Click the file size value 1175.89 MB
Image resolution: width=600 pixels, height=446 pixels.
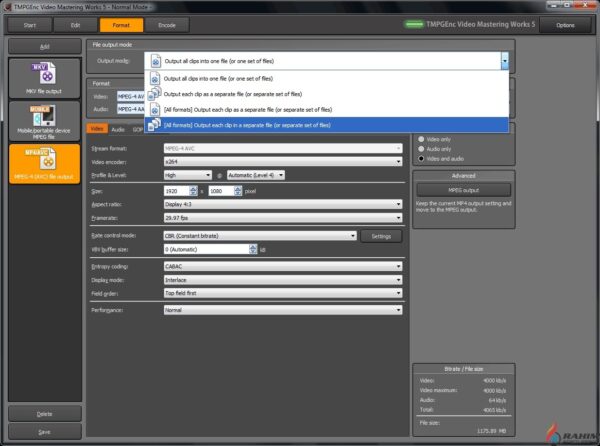pos(491,431)
